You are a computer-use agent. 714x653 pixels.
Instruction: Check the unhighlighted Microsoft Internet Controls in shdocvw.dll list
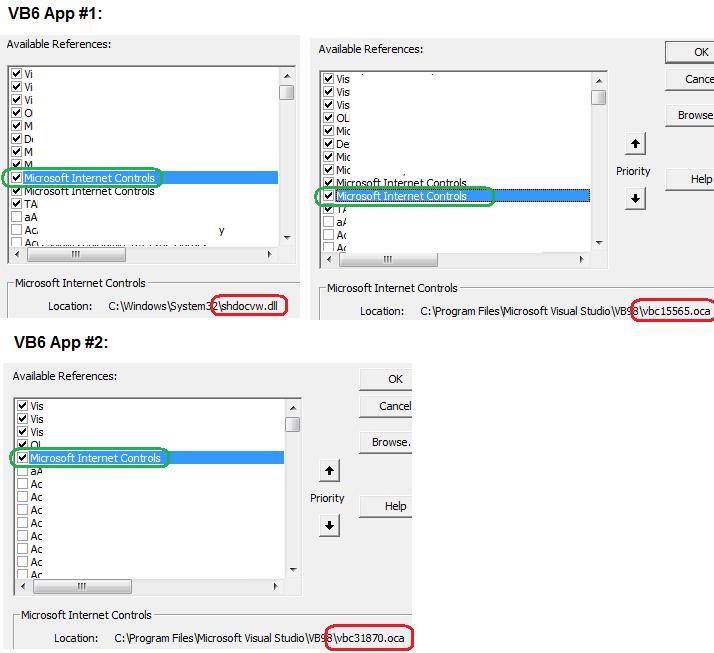(x=16, y=191)
